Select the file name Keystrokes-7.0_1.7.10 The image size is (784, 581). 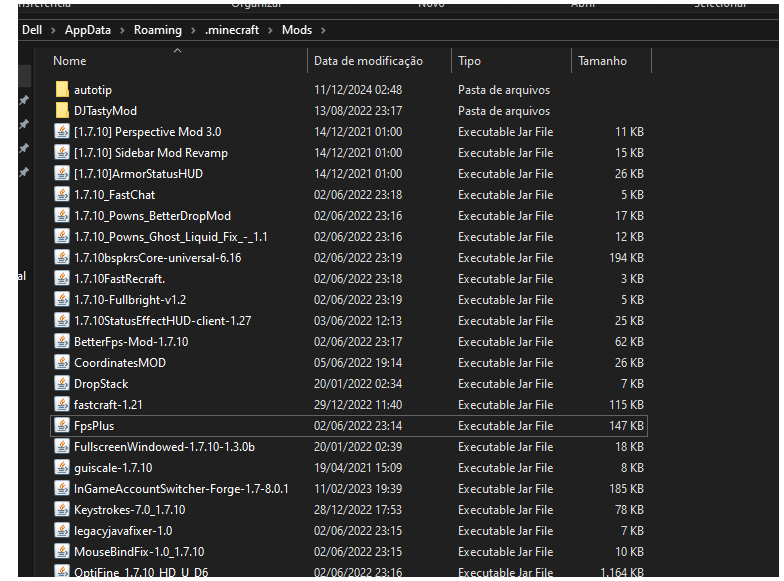tap(130, 510)
